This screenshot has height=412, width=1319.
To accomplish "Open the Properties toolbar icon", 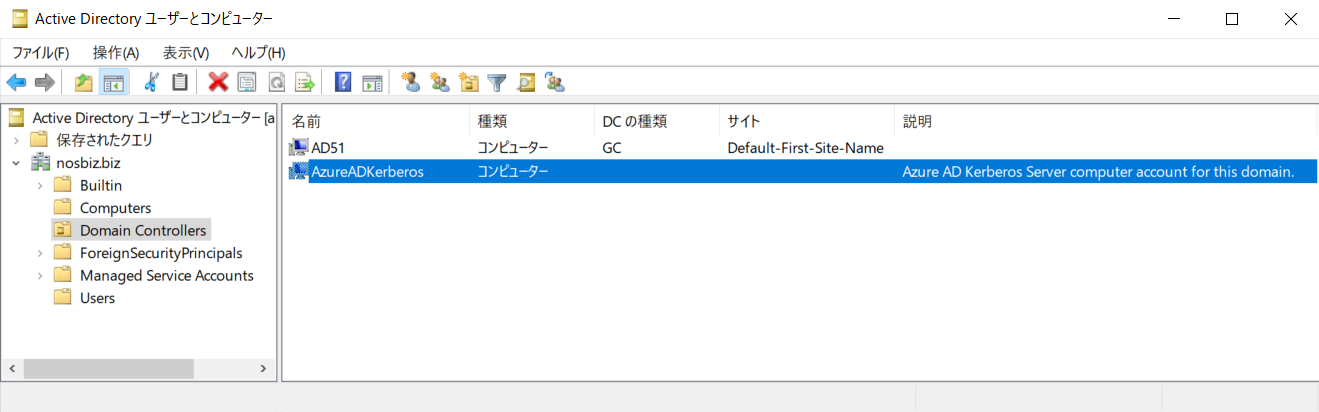I will click(x=247, y=82).
